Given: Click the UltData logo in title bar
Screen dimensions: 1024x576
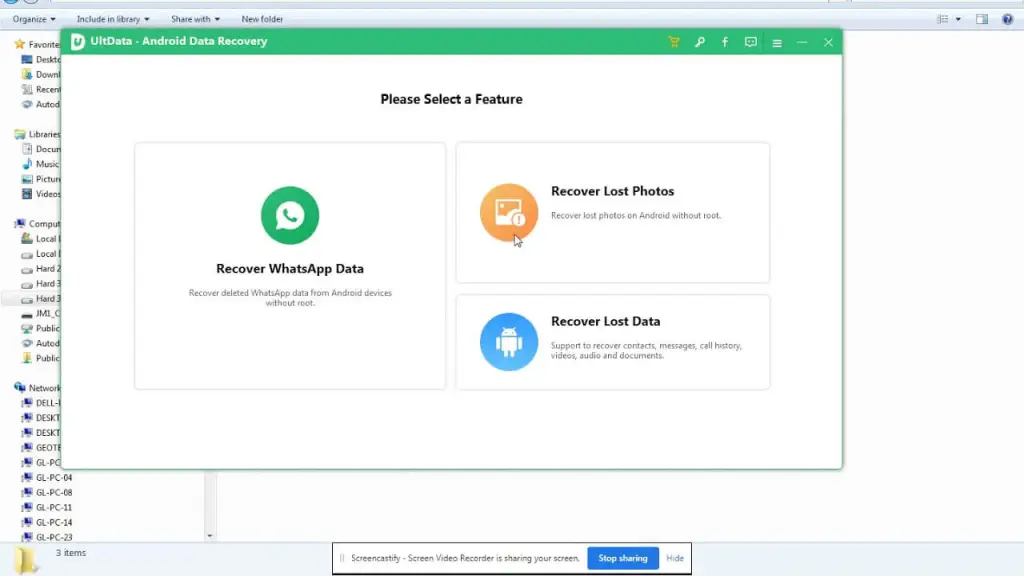Looking at the screenshot, I should [x=77, y=42].
